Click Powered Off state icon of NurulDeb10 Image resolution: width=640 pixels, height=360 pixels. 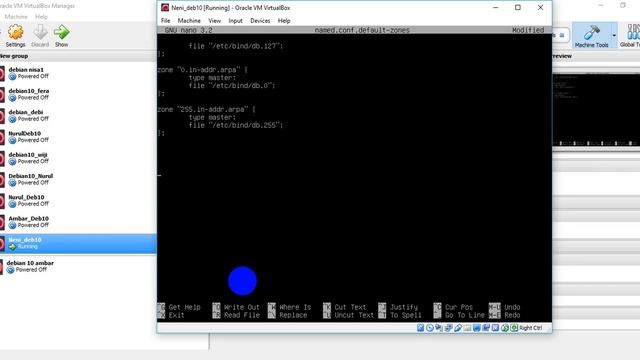pyautogui.click(x=13, y=140)
